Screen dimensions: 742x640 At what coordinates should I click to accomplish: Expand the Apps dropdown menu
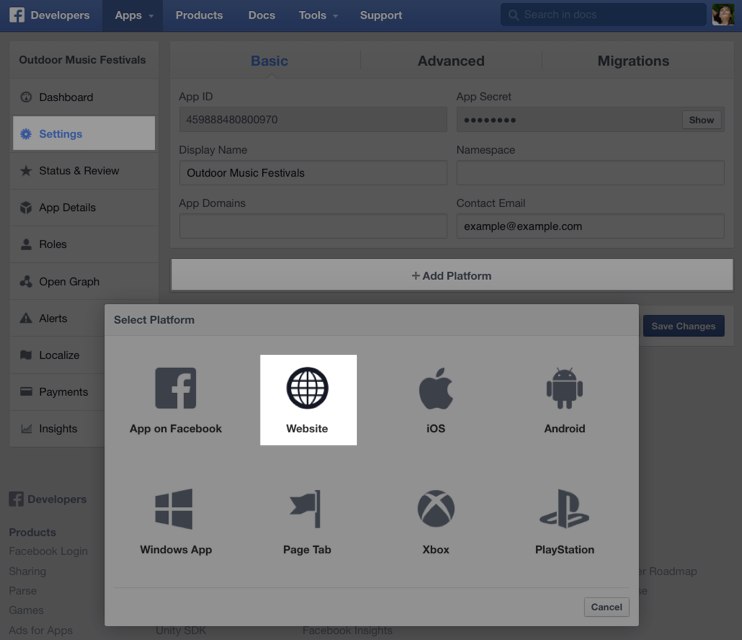click(x=133, y=16)
